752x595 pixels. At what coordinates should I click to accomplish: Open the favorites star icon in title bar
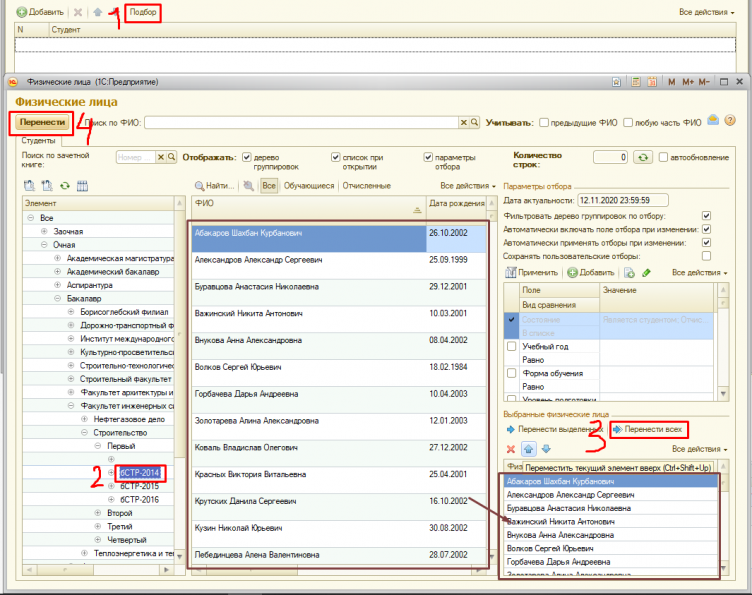pyautogui.click(x=617, y=82)
